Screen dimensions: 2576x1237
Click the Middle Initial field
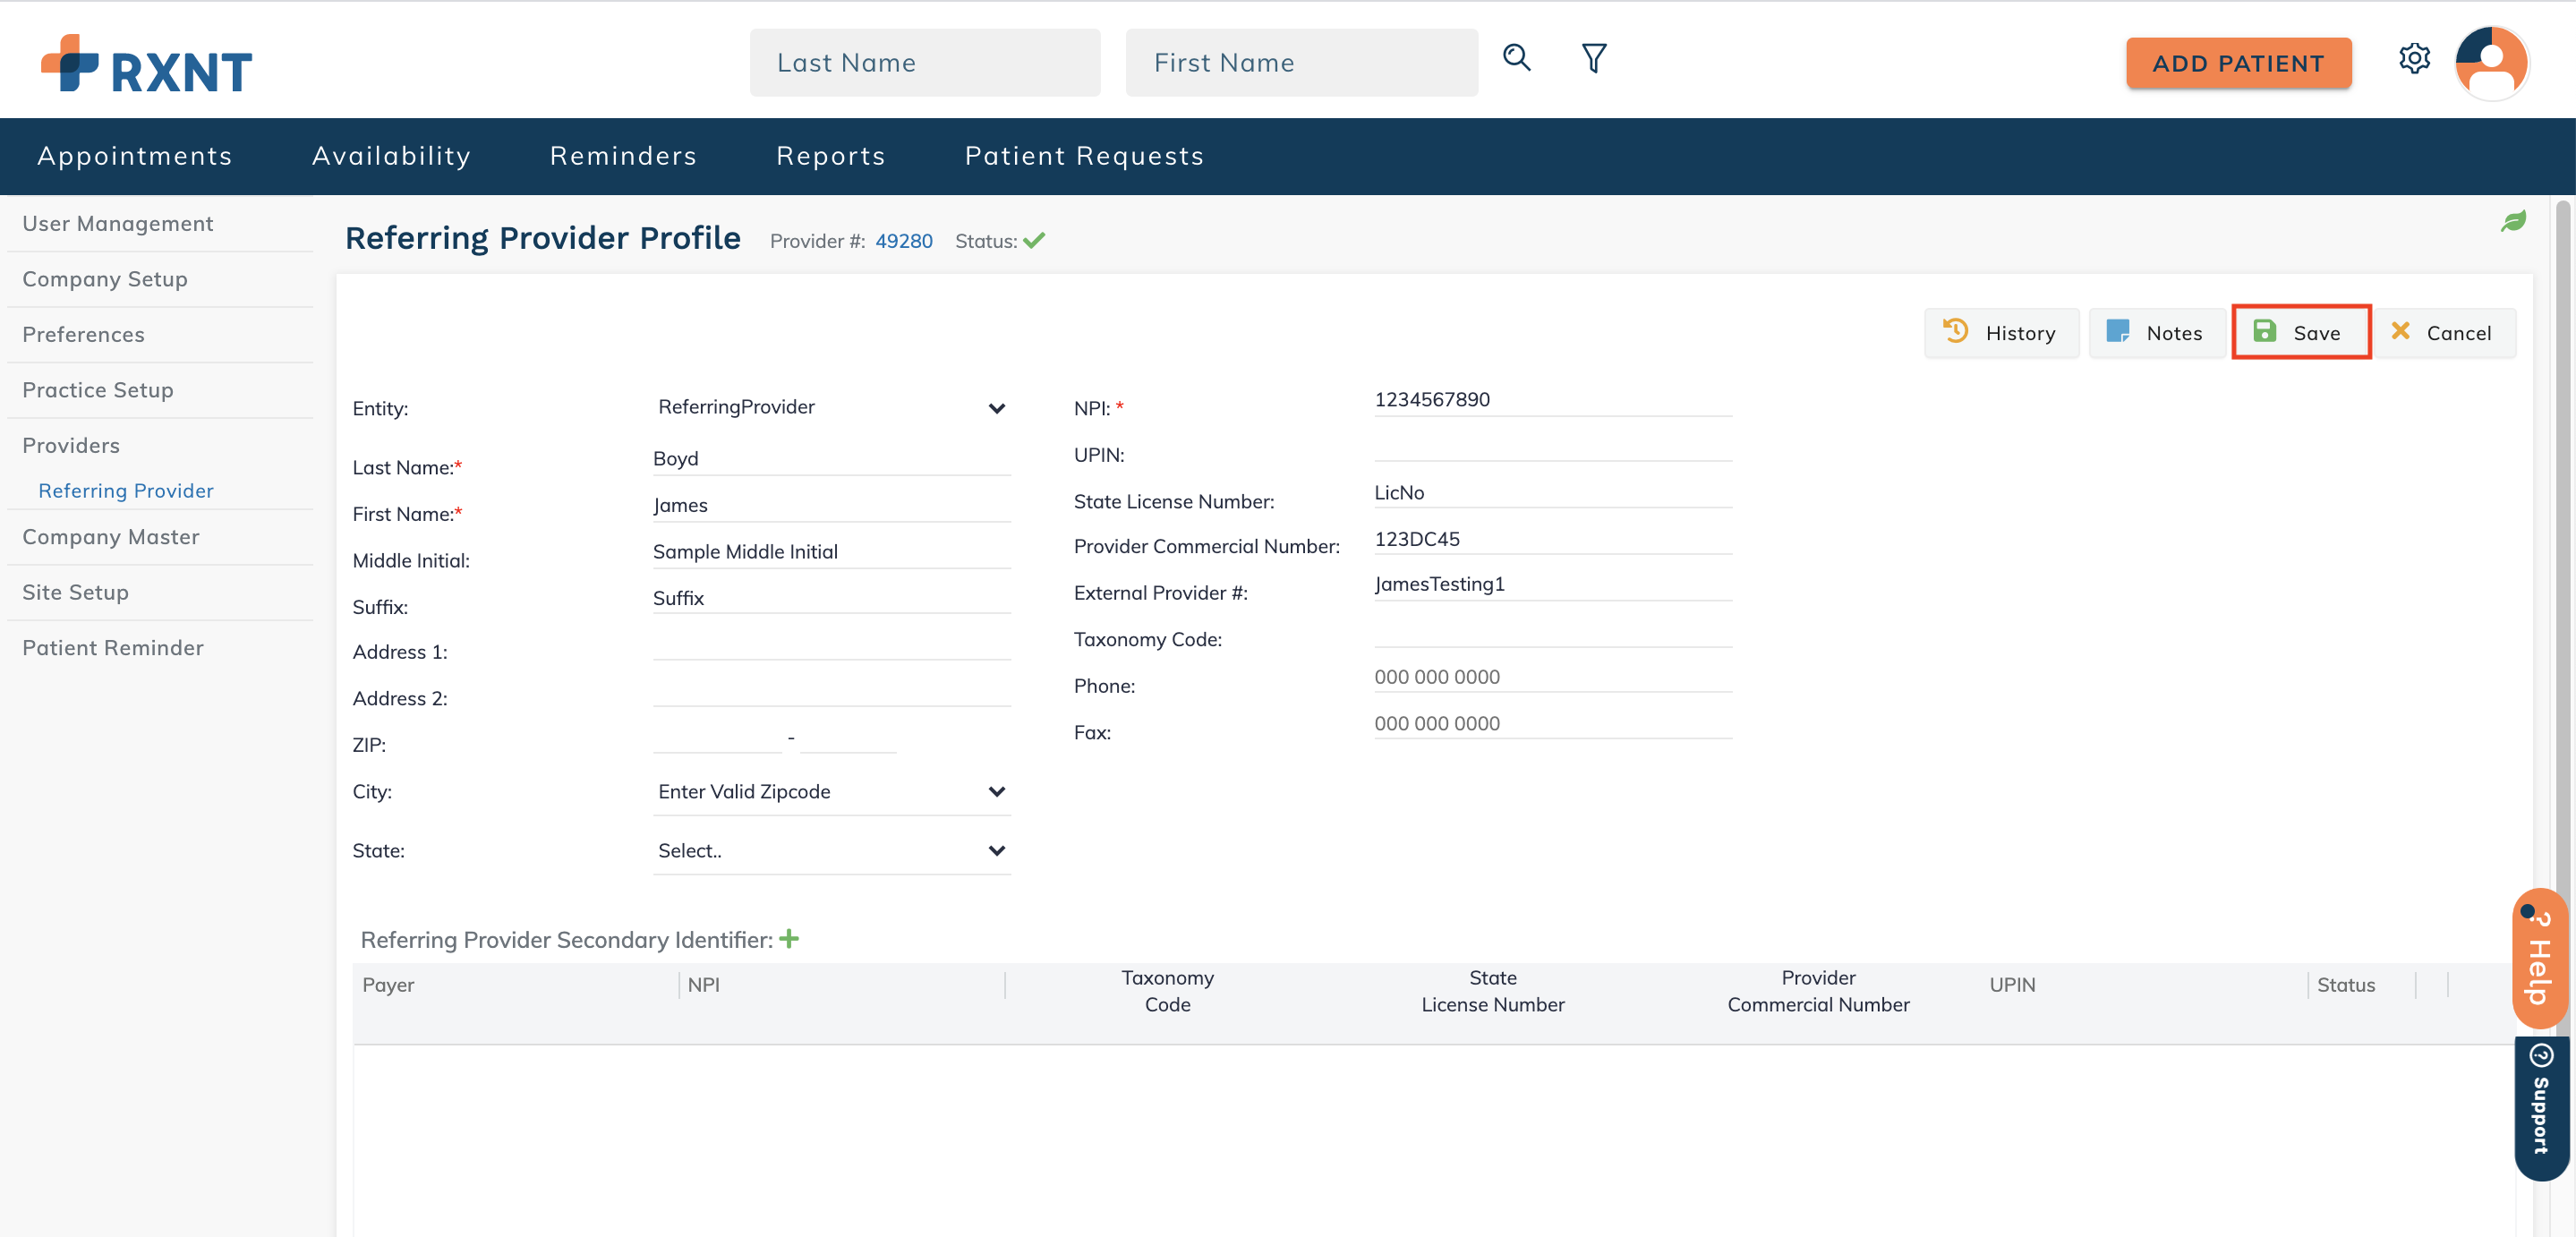[831, 551]
